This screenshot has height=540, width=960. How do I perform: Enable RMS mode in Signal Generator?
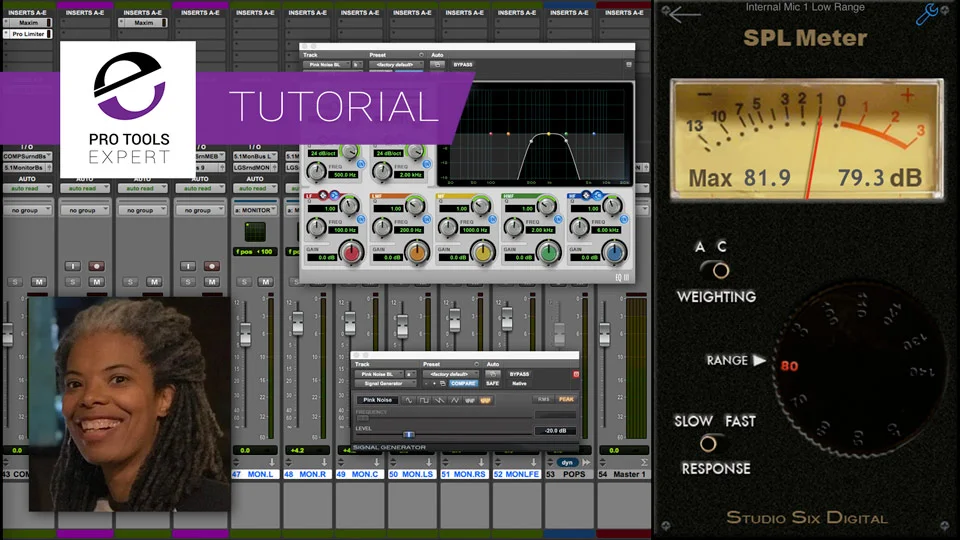tap(543, 399)
